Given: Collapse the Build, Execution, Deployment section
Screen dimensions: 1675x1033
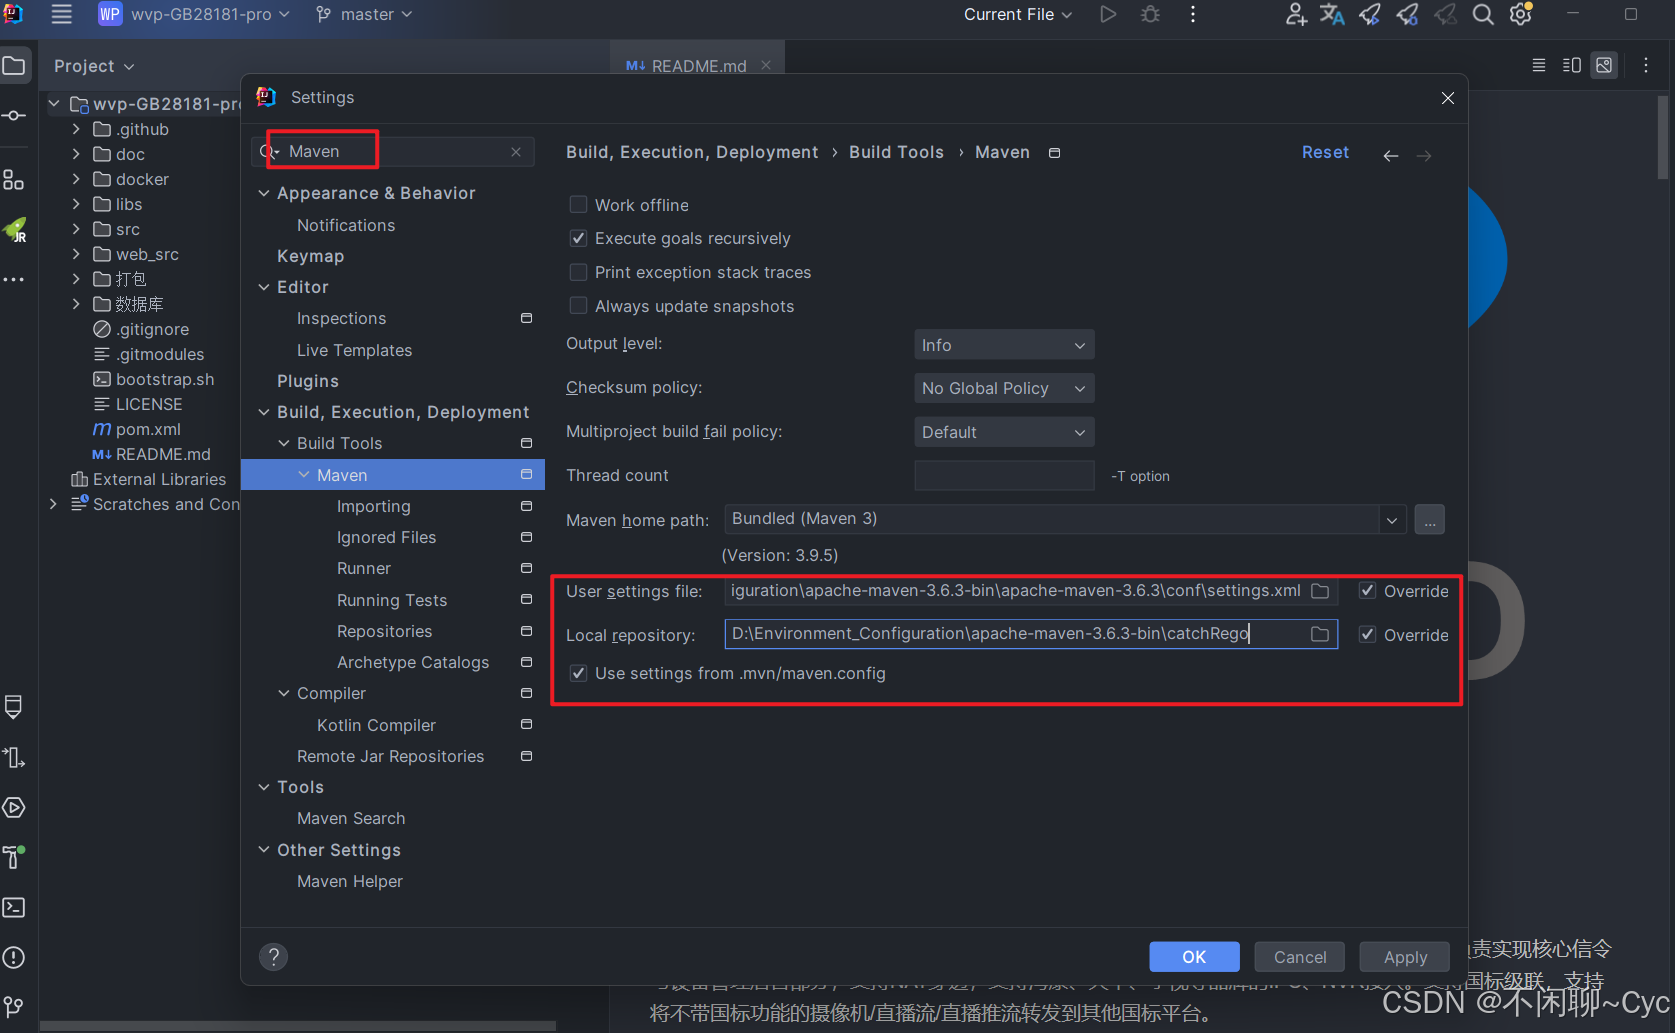Looking at the screenshot, I should point(264,411).
